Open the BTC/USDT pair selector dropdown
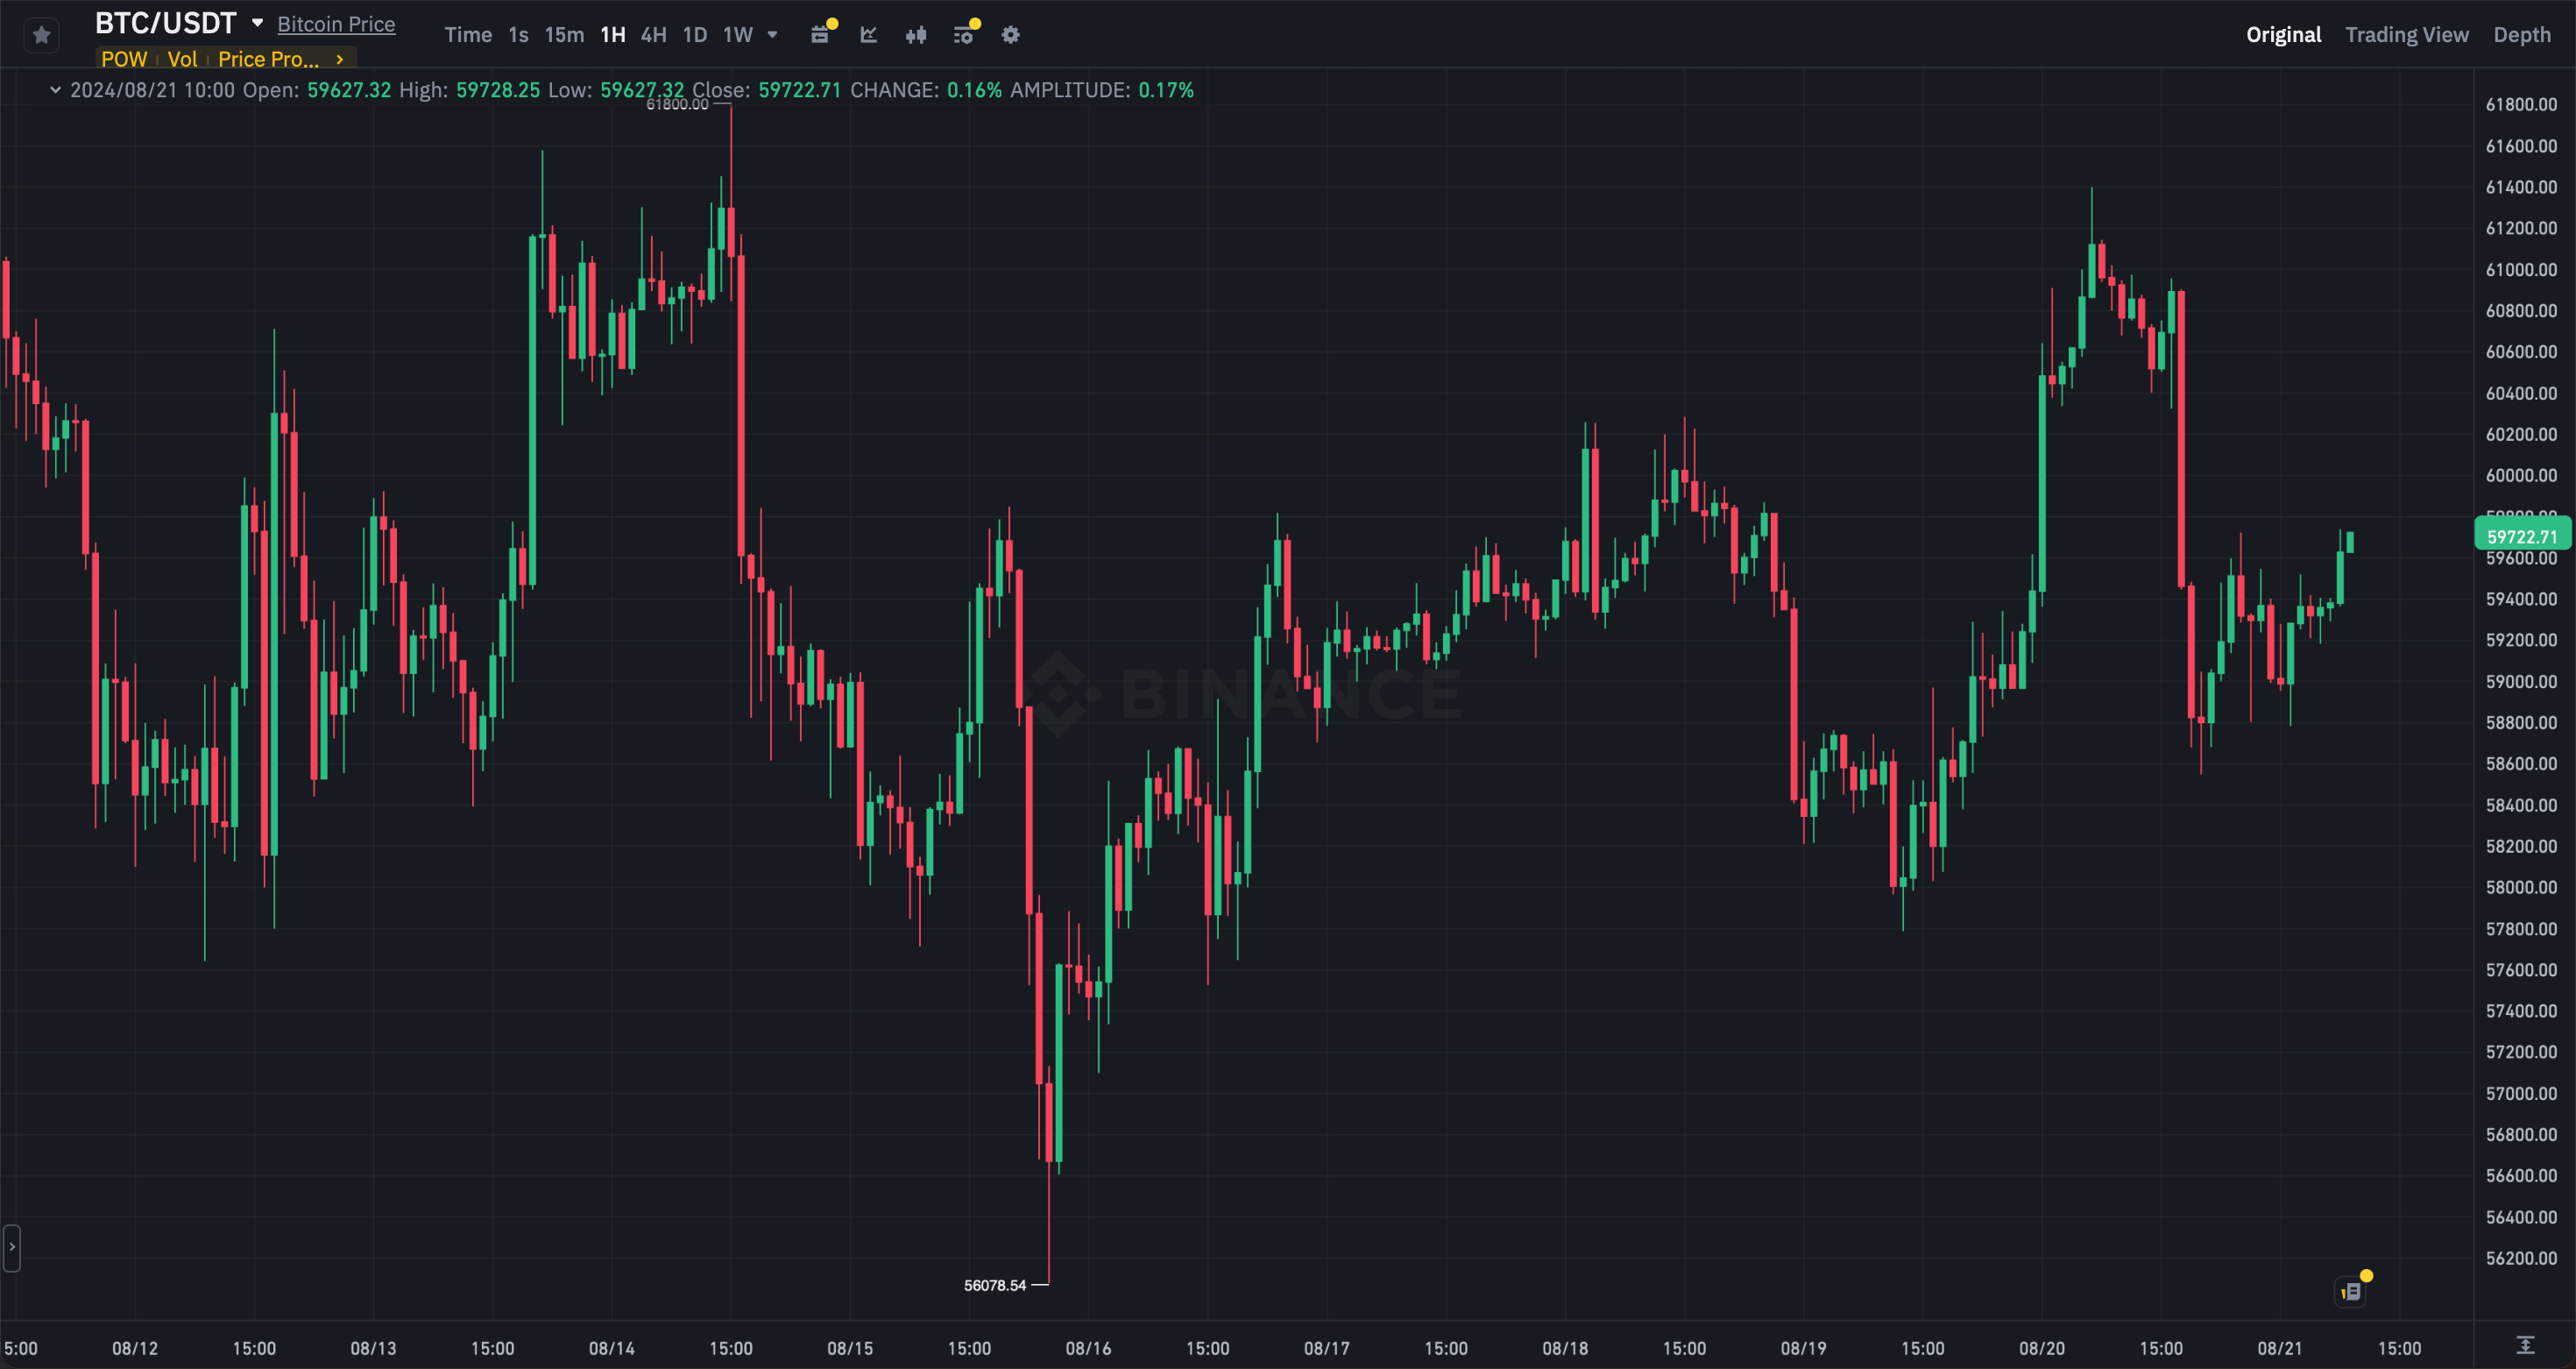Viewport: 2576px width, 1369px height. click(x=257, y=22)
